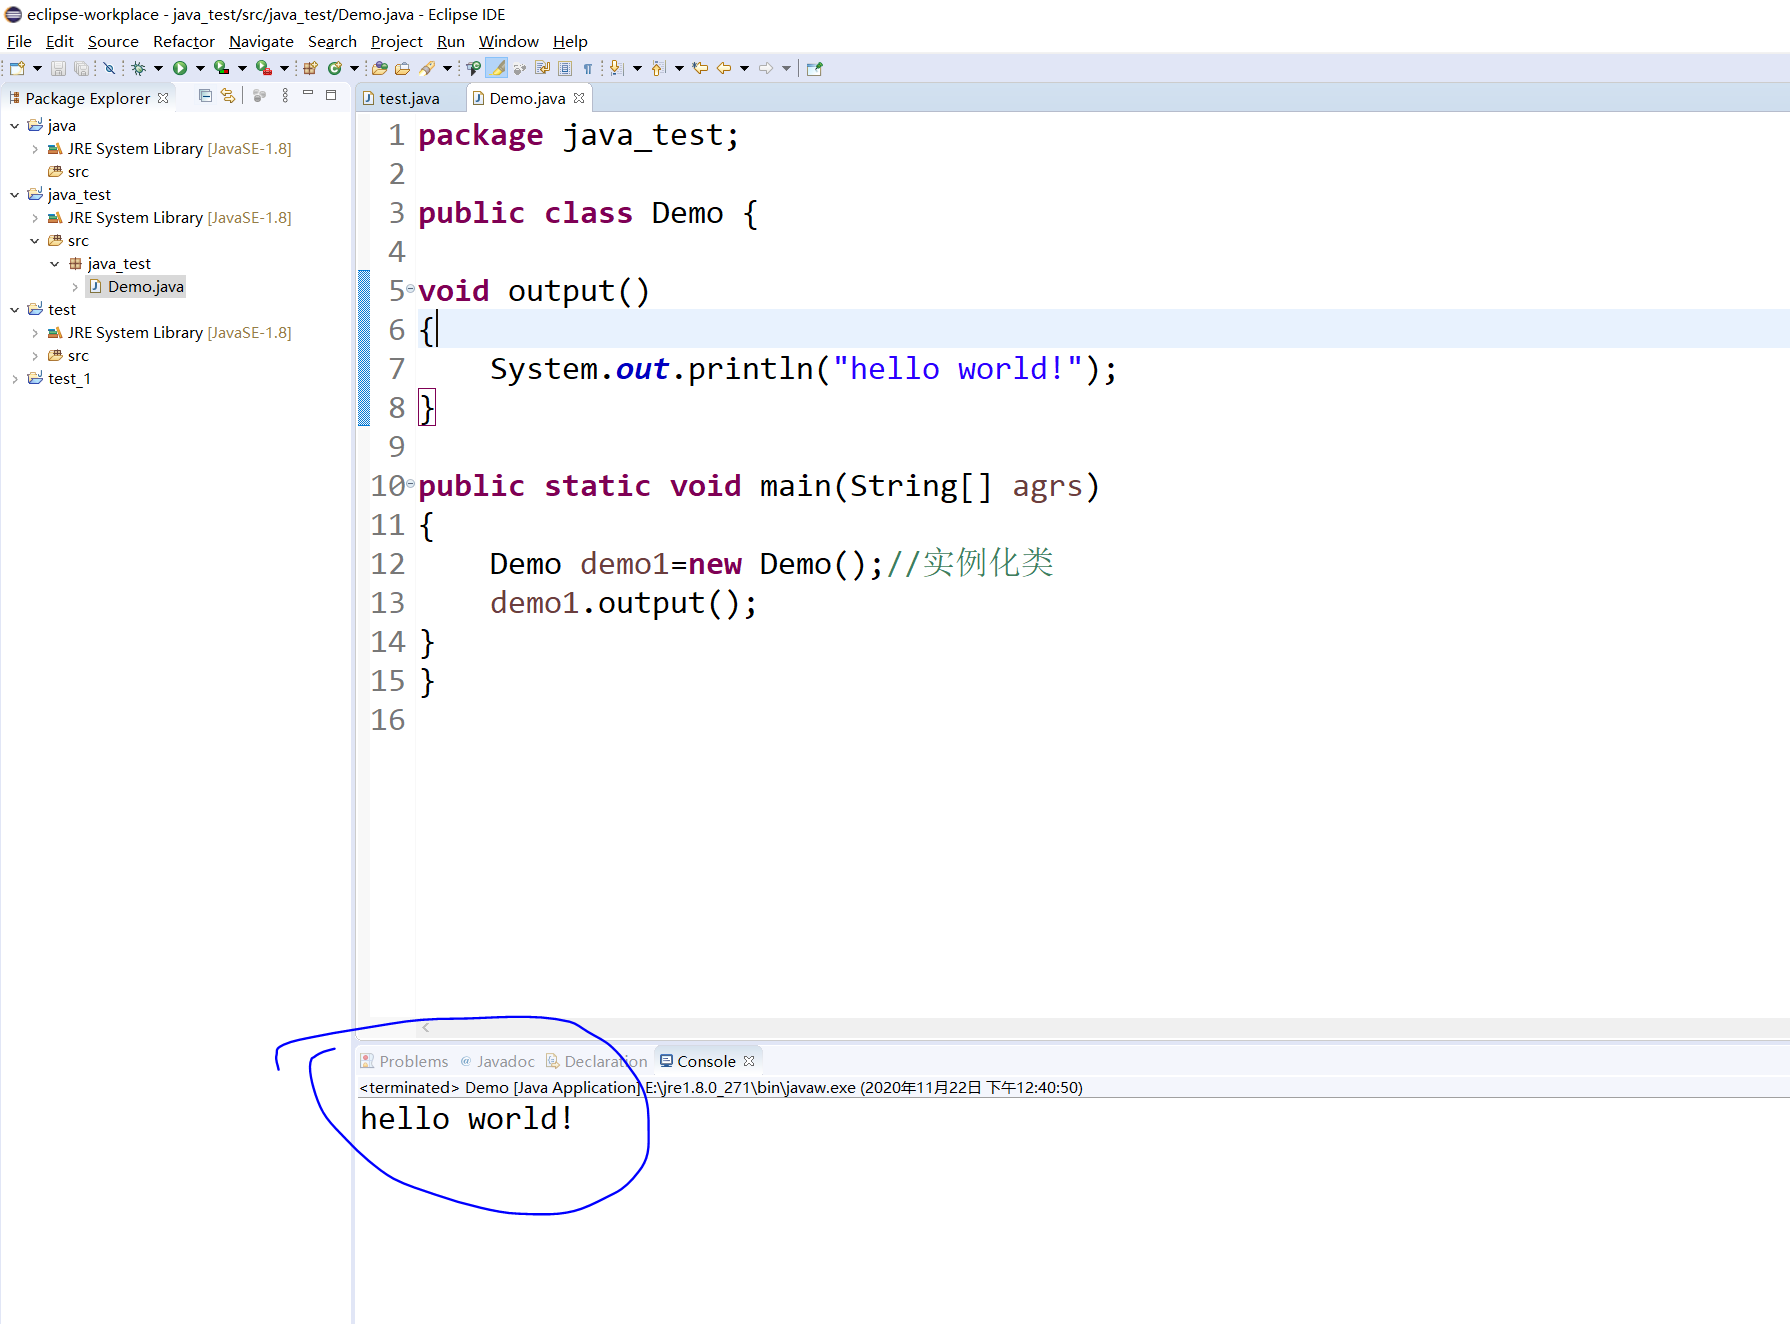Click the New file toolbar icon

pos(17,68)
